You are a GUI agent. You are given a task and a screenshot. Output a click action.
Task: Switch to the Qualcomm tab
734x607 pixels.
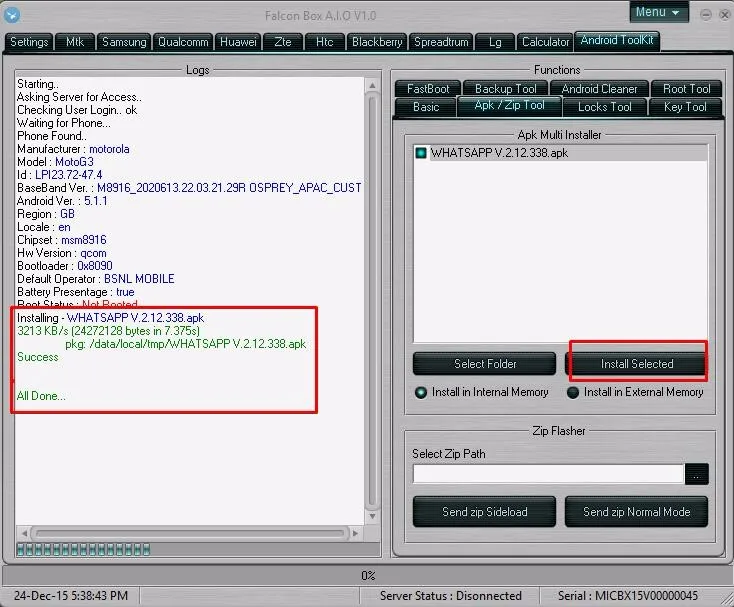click(183, 42)
